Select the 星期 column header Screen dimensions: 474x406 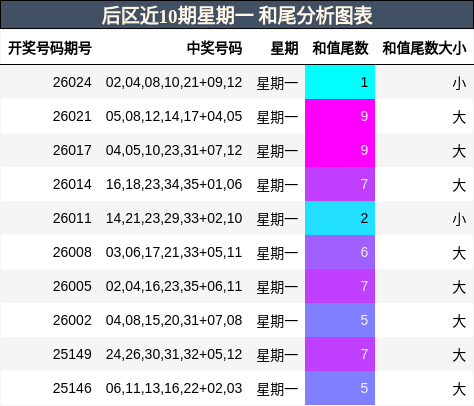click(x=284, y=48)
